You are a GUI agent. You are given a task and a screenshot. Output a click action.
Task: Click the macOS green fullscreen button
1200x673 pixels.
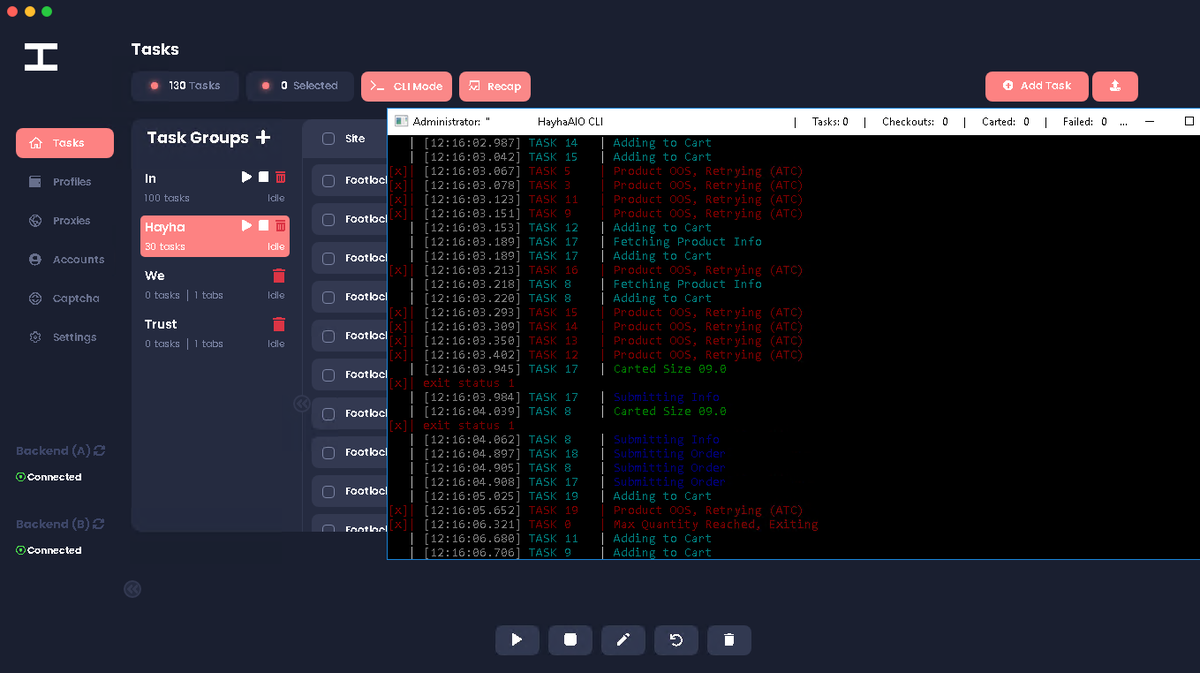(x=47, y=11)
